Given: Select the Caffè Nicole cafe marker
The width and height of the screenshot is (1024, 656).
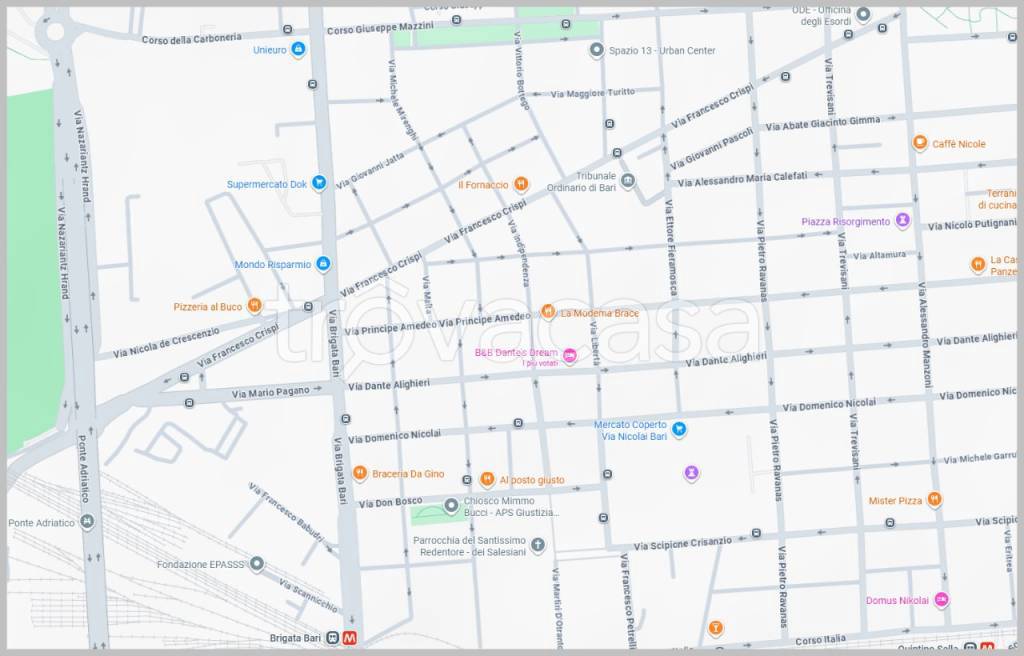Looking at the screenshot, I should (x=920, y=142).
